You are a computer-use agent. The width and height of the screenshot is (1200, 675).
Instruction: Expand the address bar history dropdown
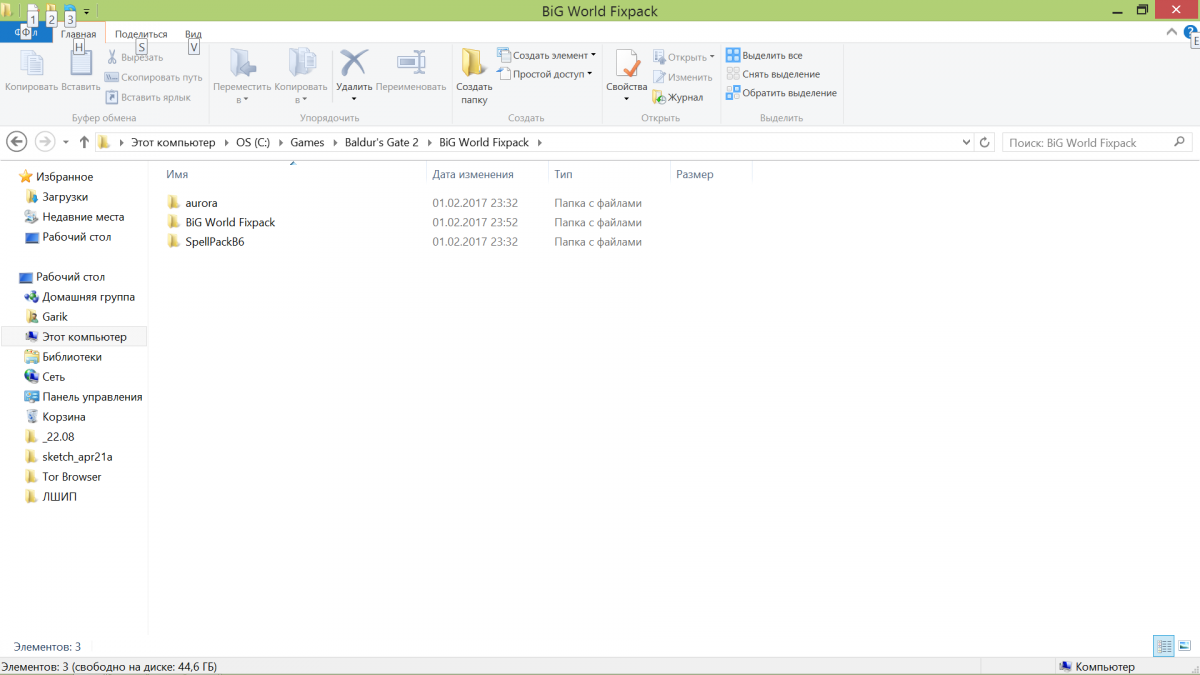966,142
